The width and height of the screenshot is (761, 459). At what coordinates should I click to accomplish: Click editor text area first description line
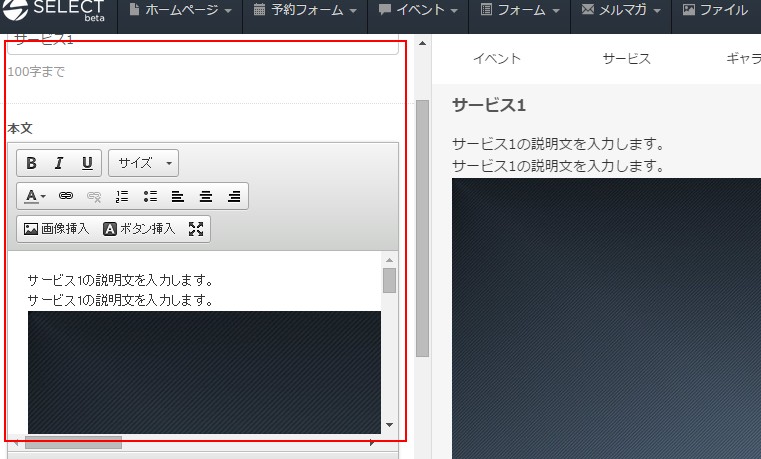click(x=120, y=280)
